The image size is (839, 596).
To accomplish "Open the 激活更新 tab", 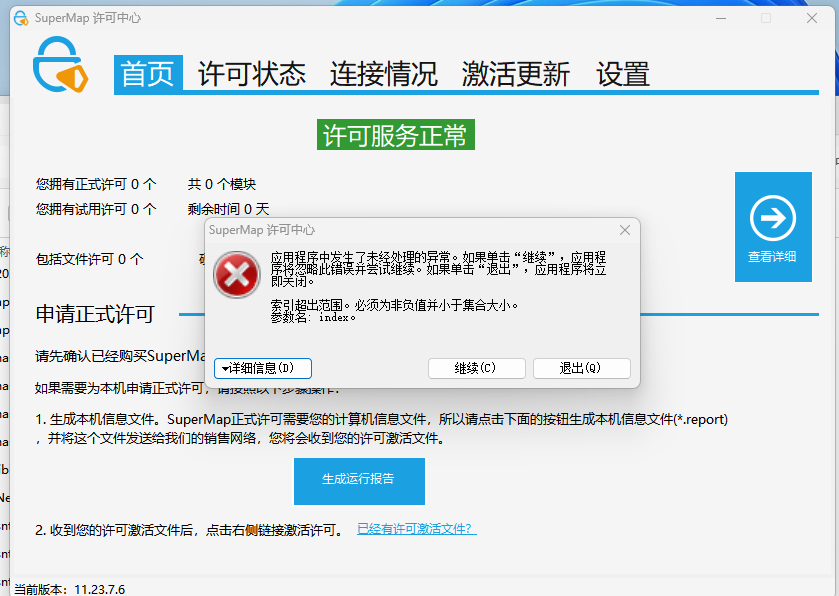I will (x=515, y=74).
